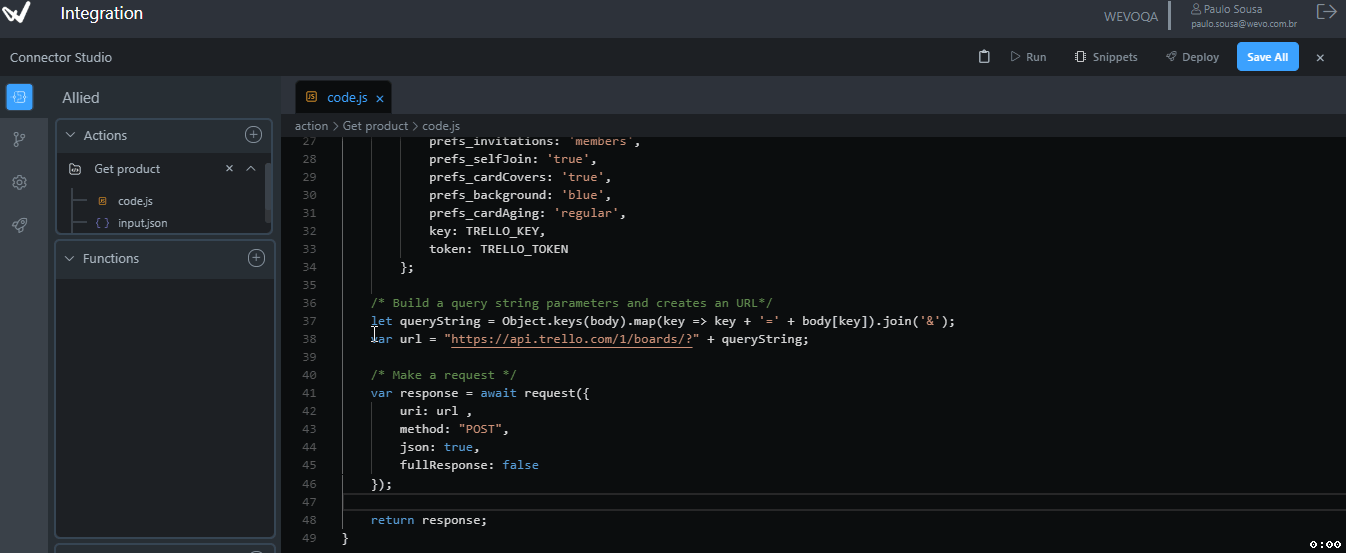Click the logout icon at top right

click(1326, 12)
